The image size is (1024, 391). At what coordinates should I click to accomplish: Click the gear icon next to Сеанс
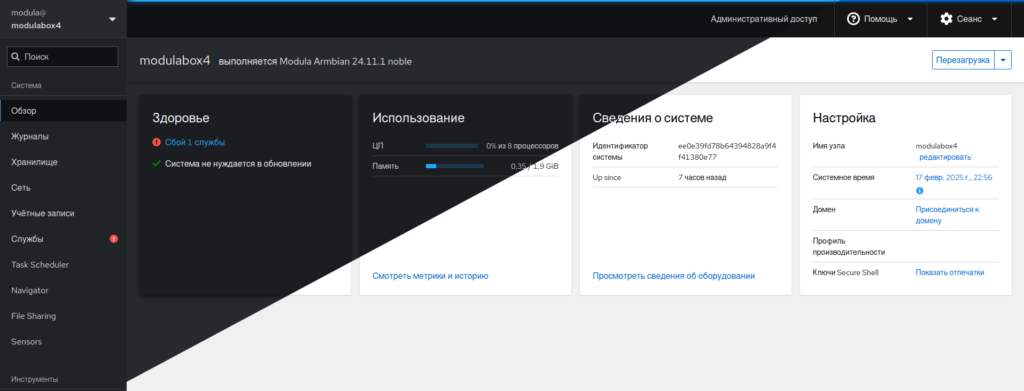click(946, 19)
